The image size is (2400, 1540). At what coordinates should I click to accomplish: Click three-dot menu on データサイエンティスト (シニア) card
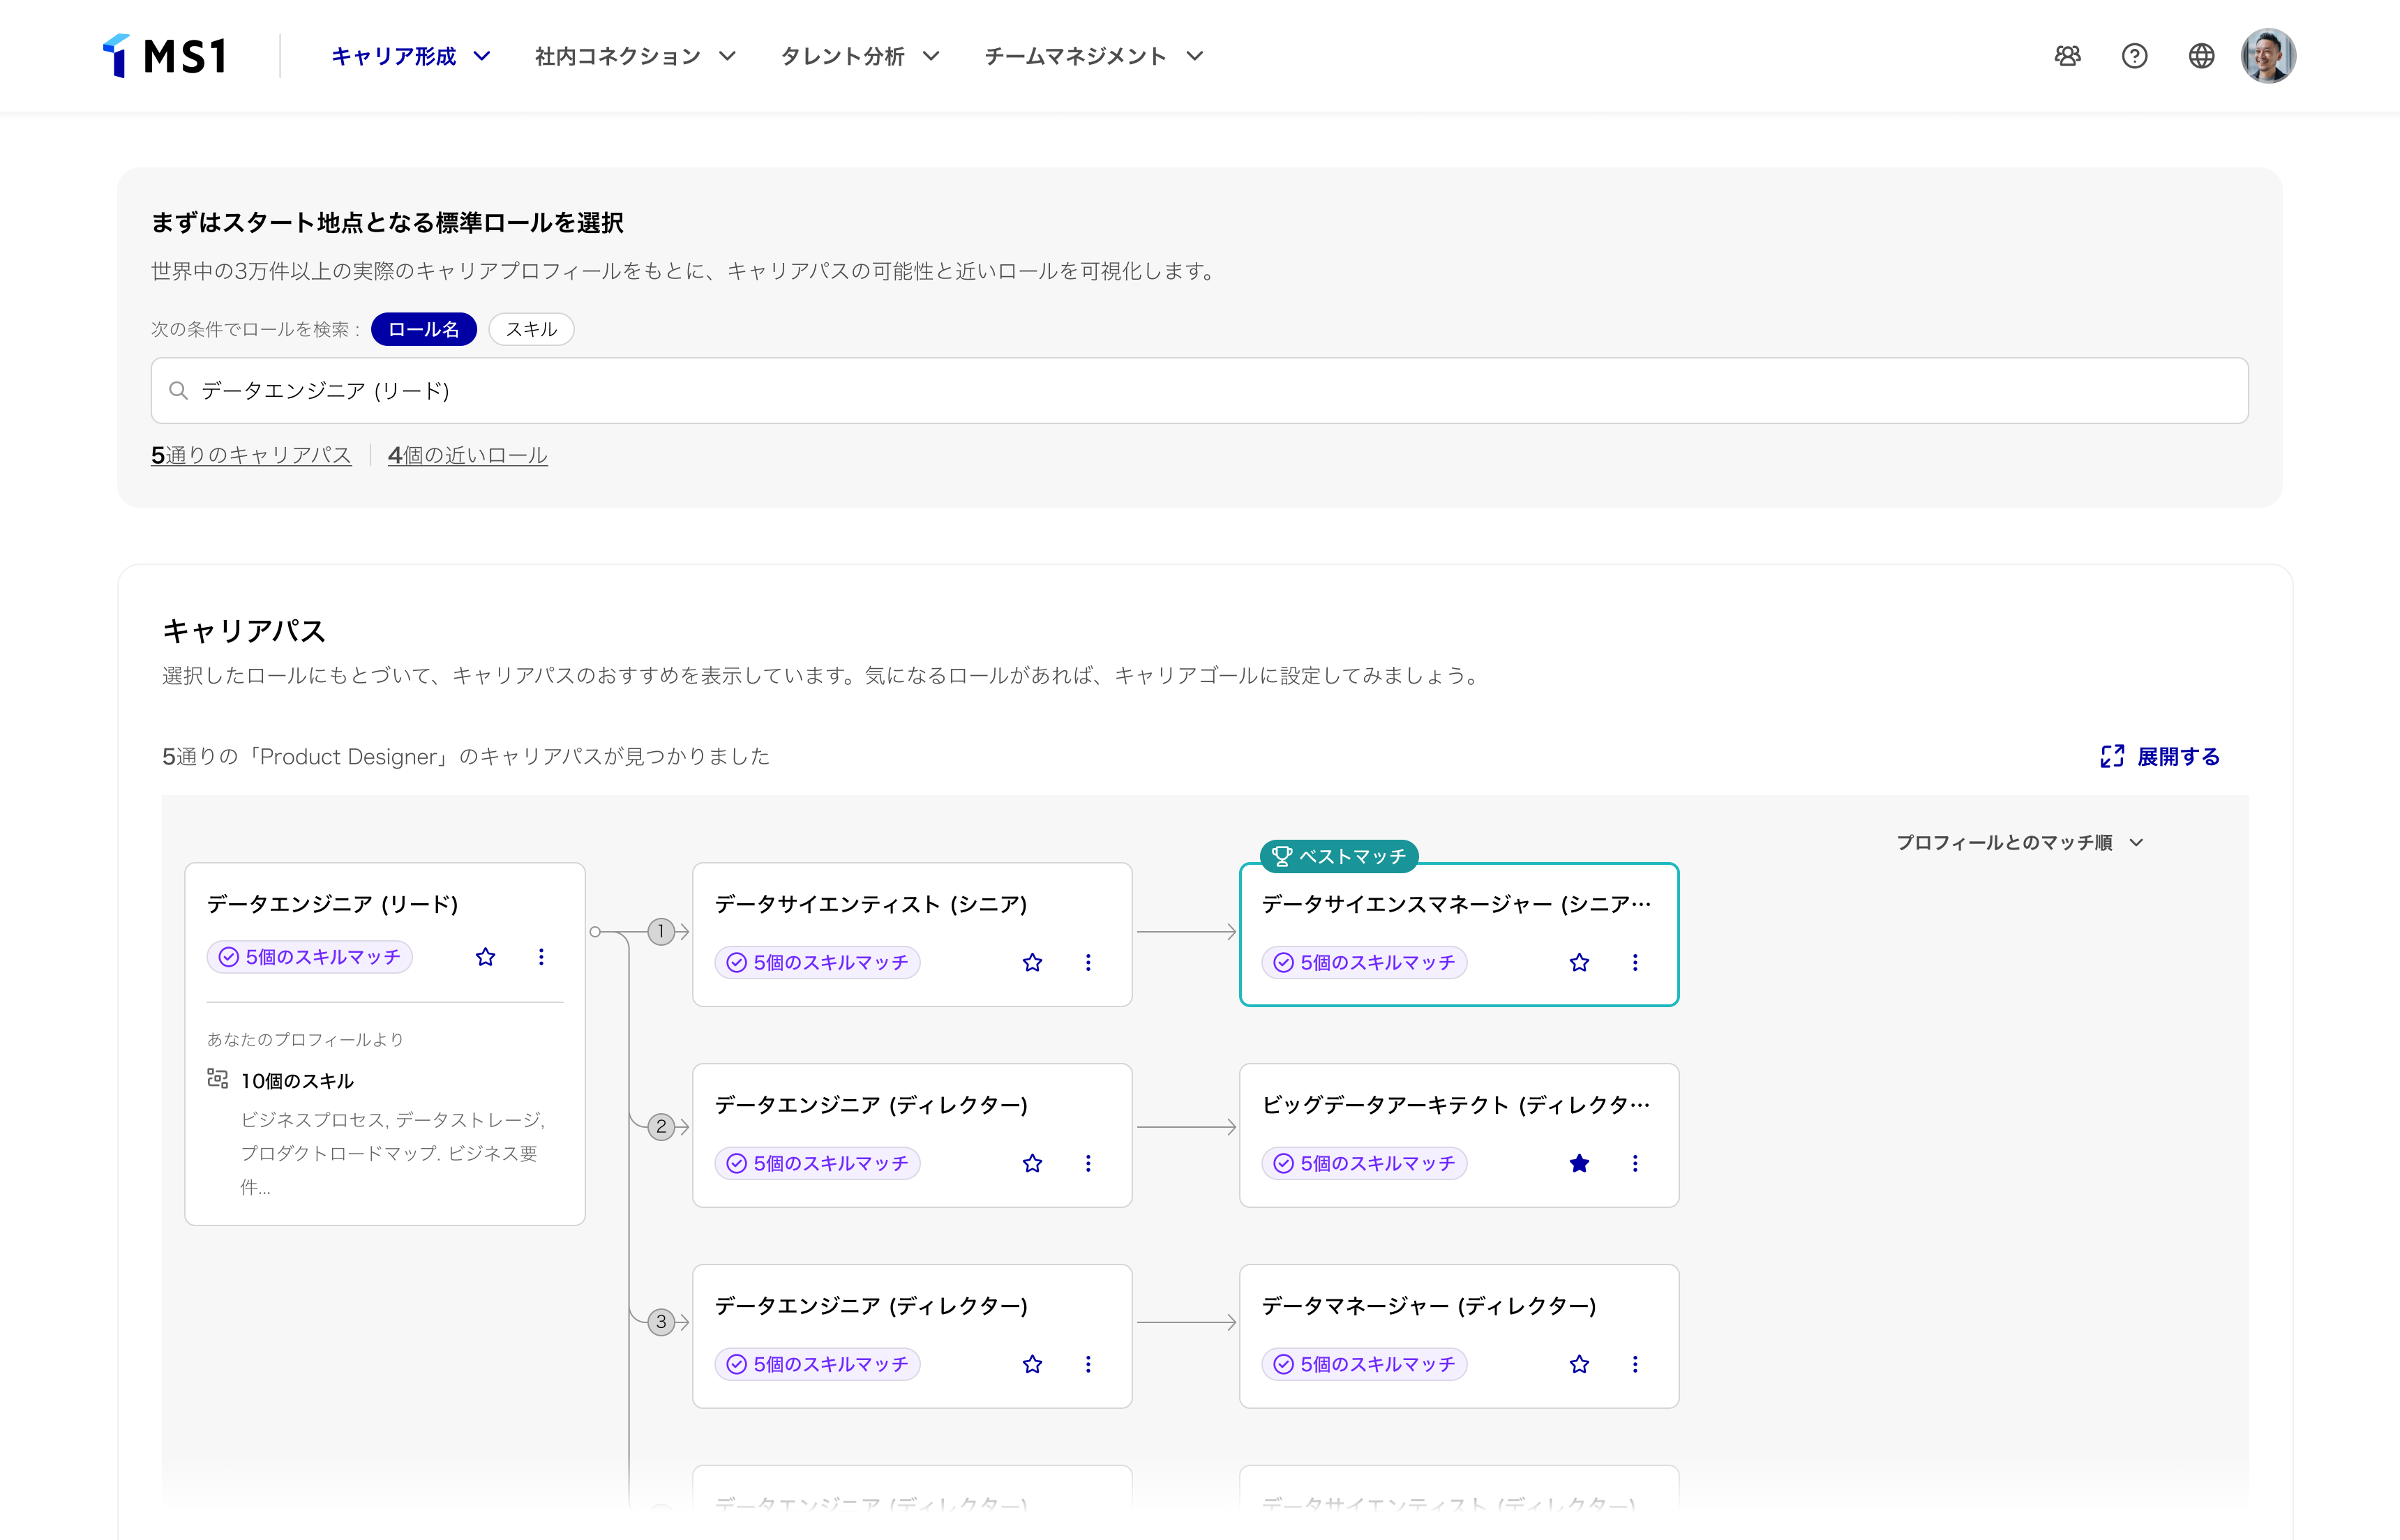[x=1088, y=962]
